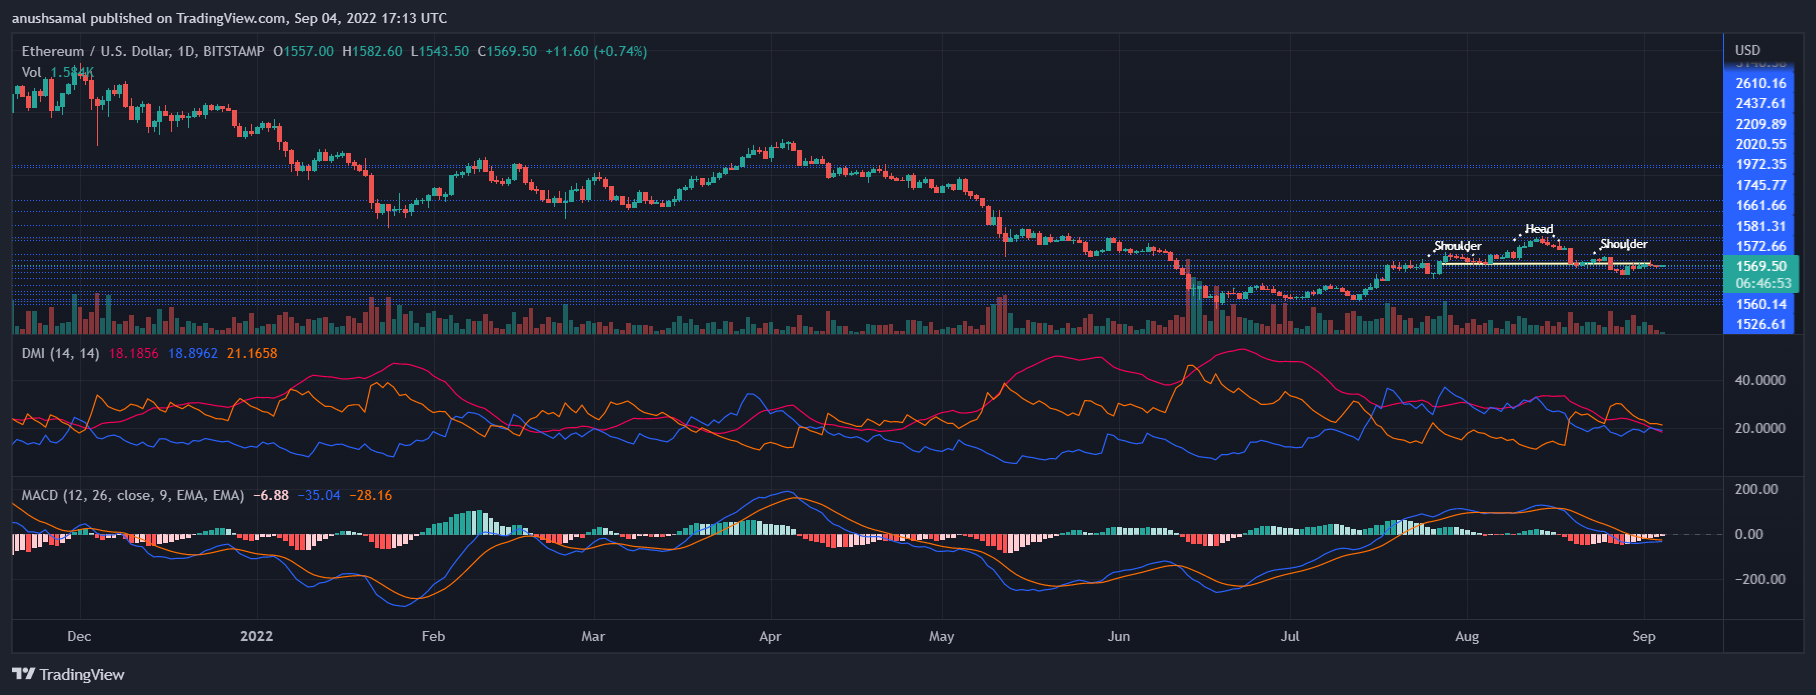Screen dimensions: 1816x695
Task: Click the left Shoulder annotation
Action: coord(1458,246)
